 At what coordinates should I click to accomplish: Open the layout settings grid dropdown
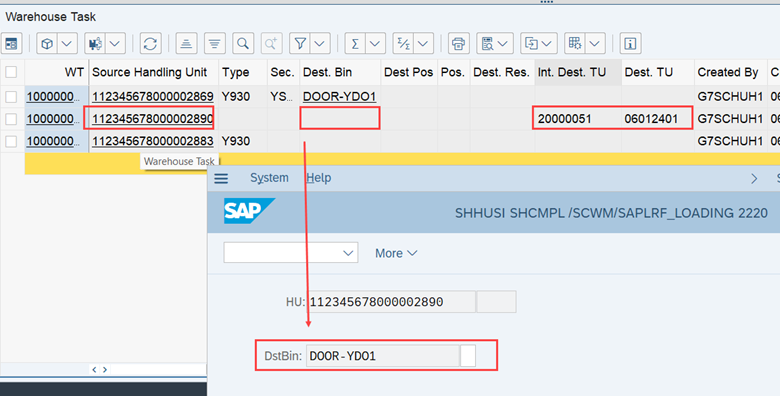coord(575,44)
